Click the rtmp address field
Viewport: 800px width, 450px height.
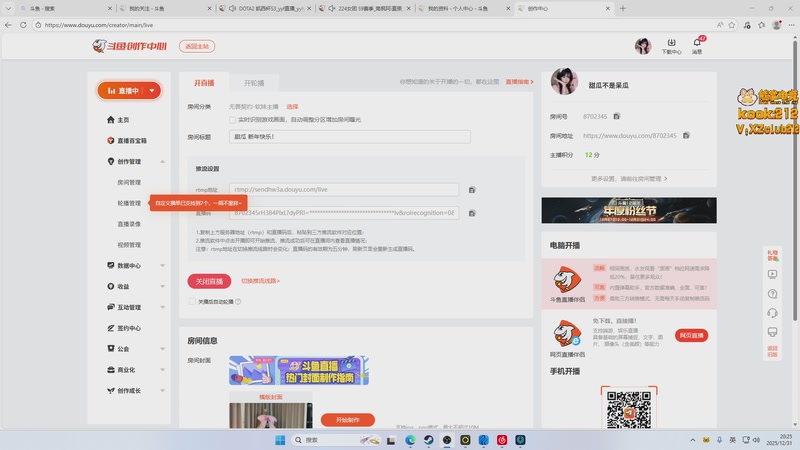coord(344,189)
